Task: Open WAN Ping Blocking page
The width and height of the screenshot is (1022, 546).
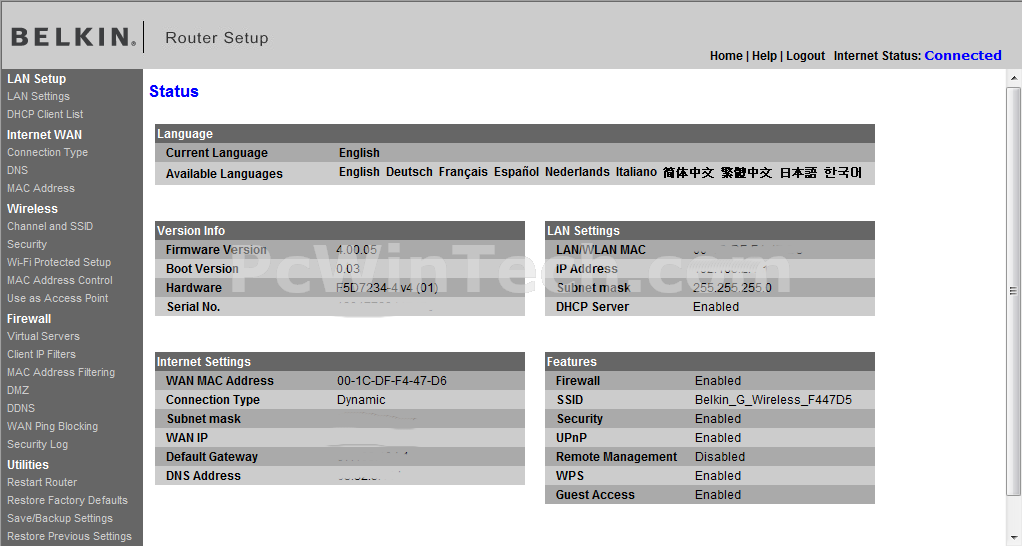Action: point(52,426)
